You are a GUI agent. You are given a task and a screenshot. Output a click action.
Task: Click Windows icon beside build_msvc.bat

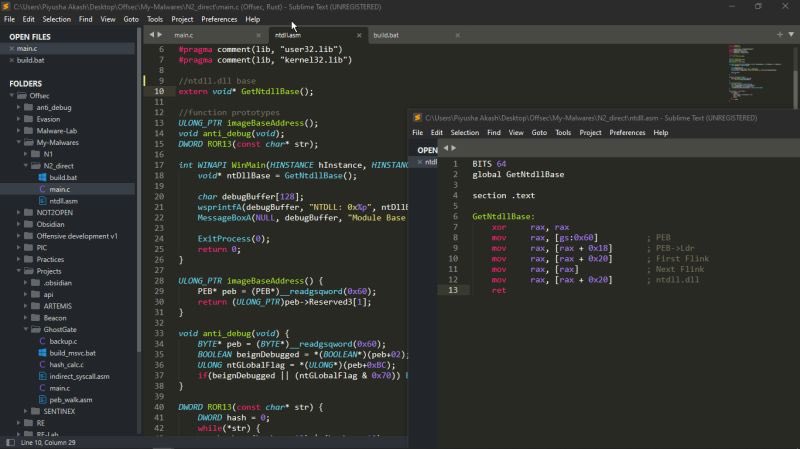point(42,353)
